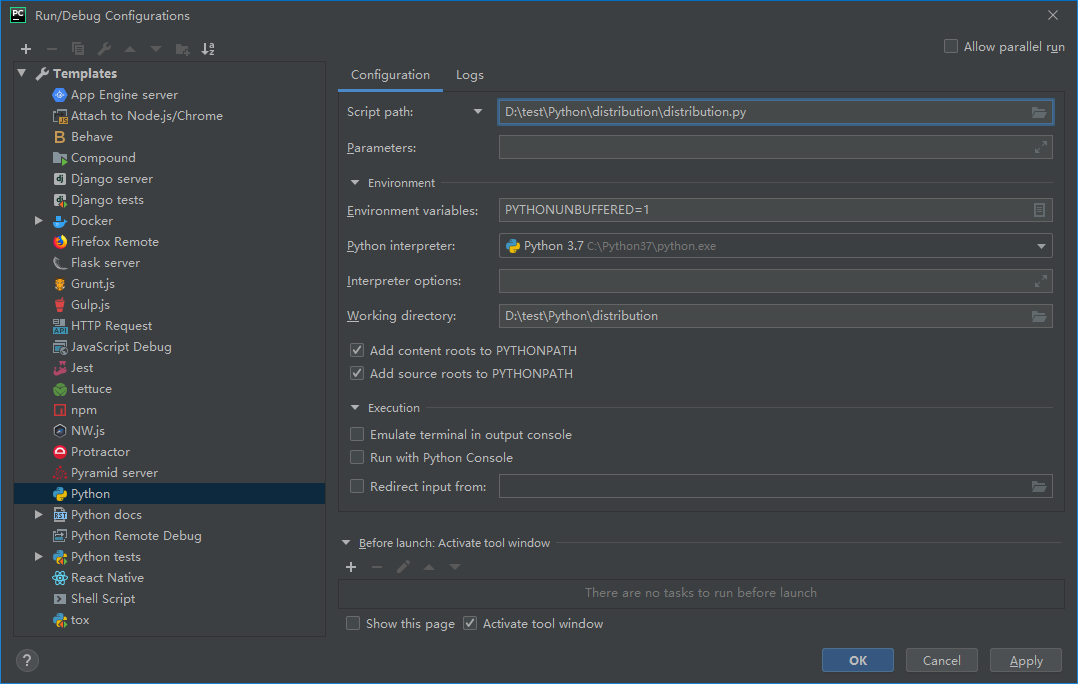Expand the Parameters field icon
Viewport: 1078px width, 684px height.
[x=1040, y=148]
